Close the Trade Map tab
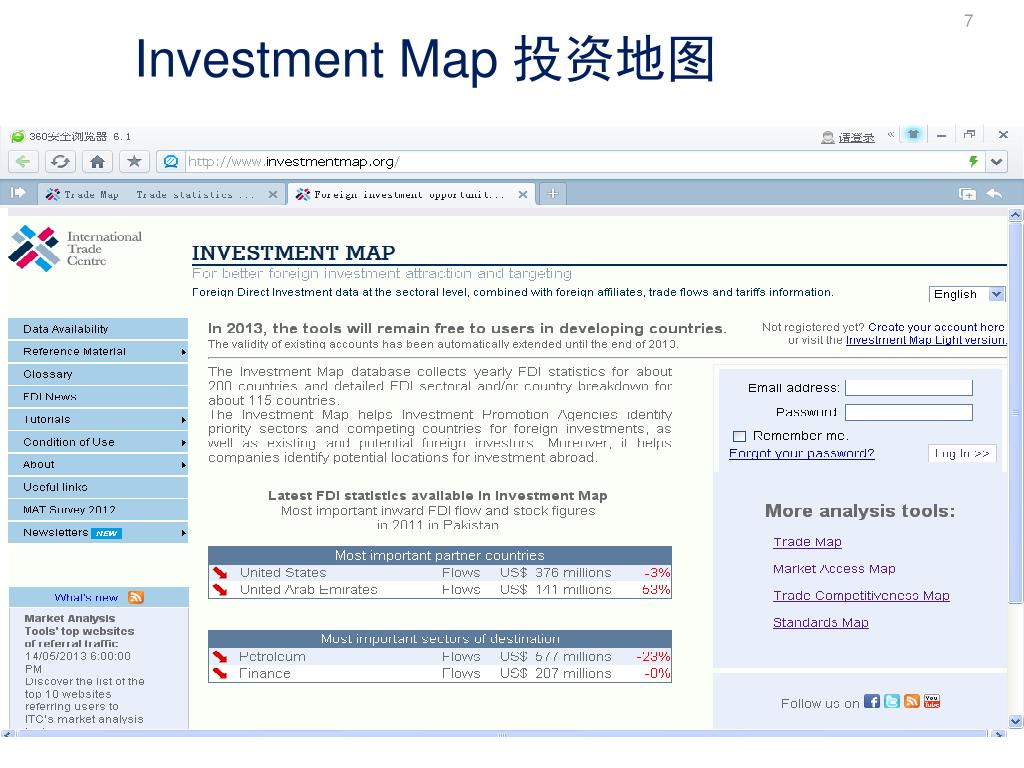This screenshot has width=1024, height=768. click(x=273, y=195)
